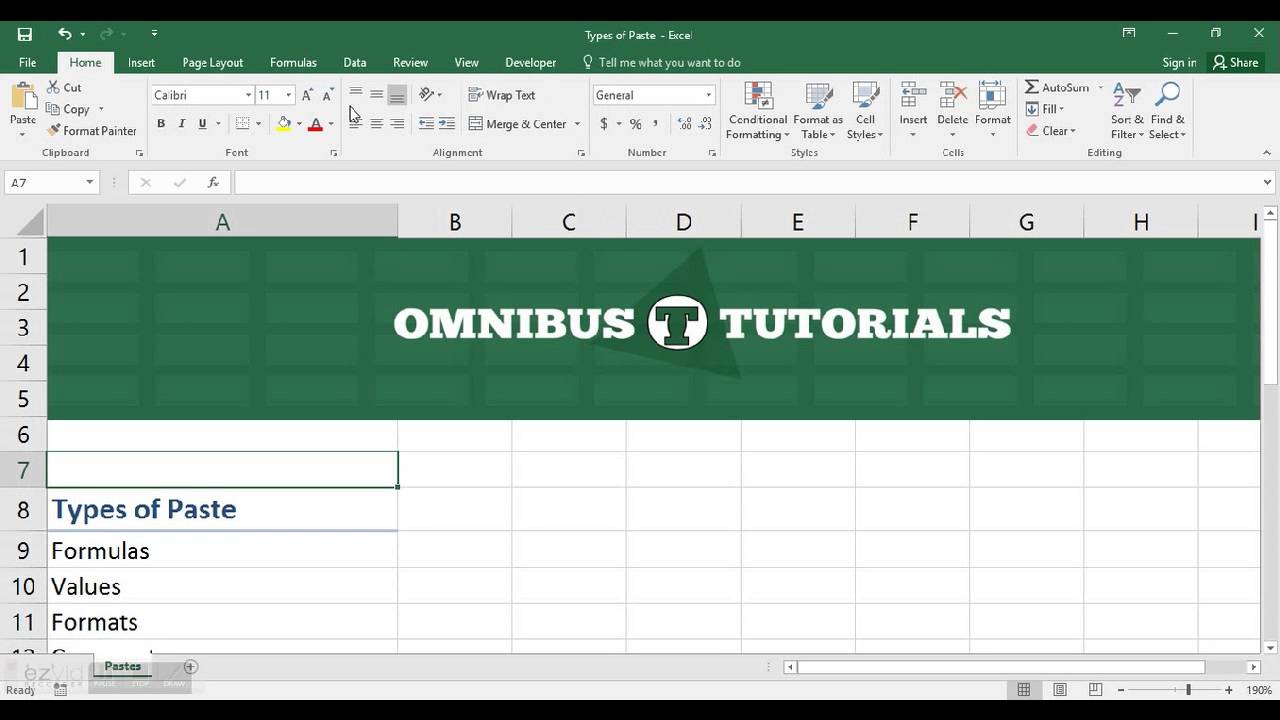
Task: Open the font size dropdown
Action: coord(288,95)
